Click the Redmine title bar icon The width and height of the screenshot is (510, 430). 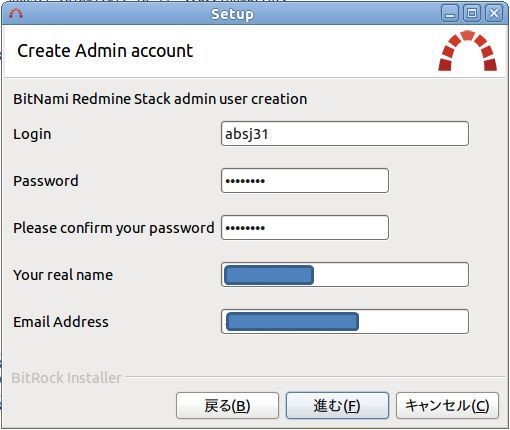point(16,14)
